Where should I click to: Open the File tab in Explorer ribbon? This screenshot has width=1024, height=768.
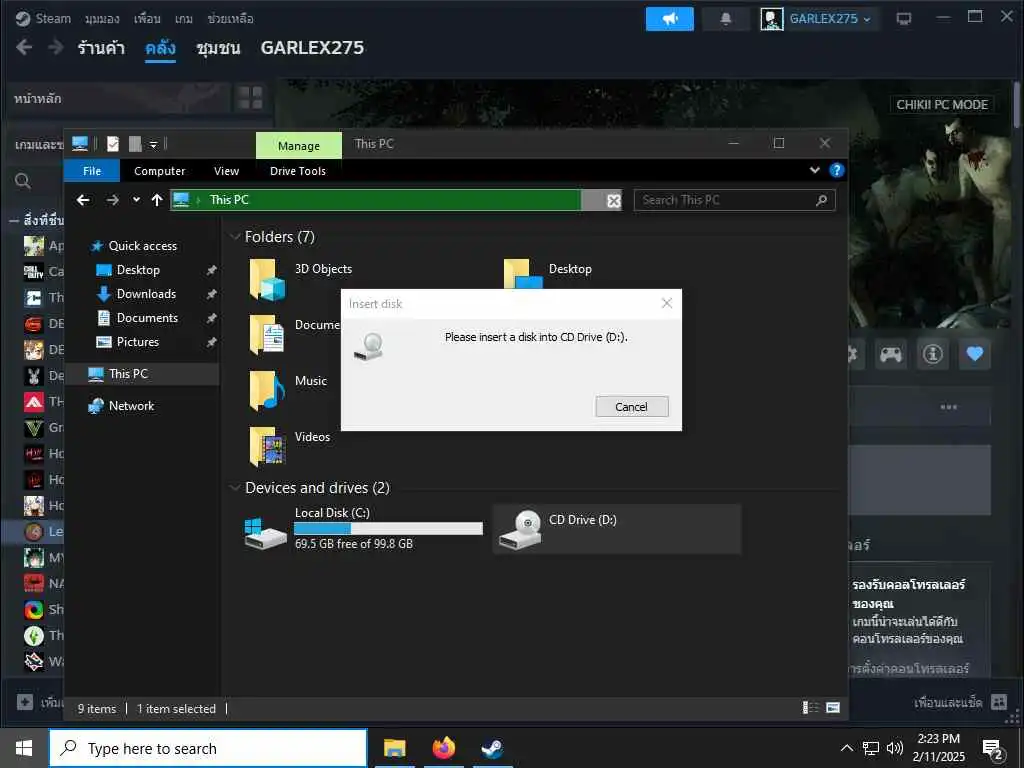click(92, 171)
